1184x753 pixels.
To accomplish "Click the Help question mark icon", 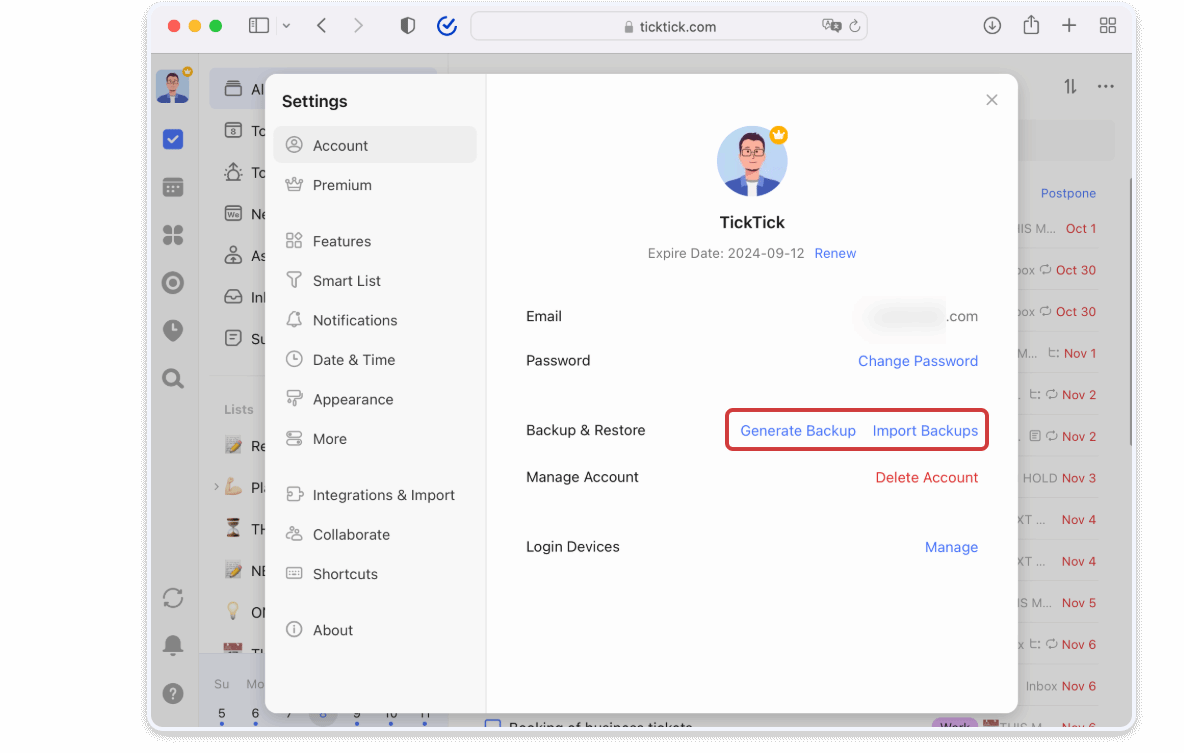I will 173,693.
